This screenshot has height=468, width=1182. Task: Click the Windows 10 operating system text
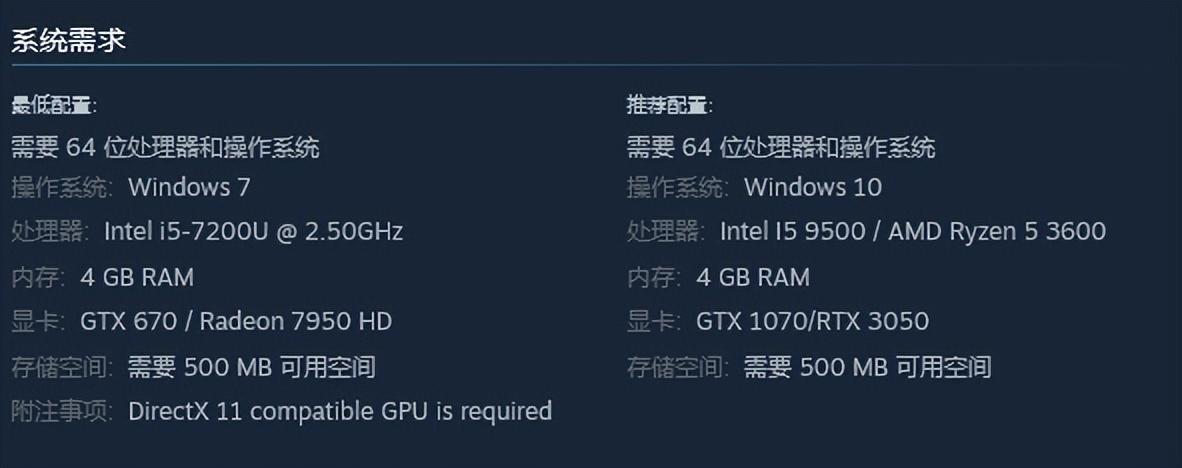(813, 187)
